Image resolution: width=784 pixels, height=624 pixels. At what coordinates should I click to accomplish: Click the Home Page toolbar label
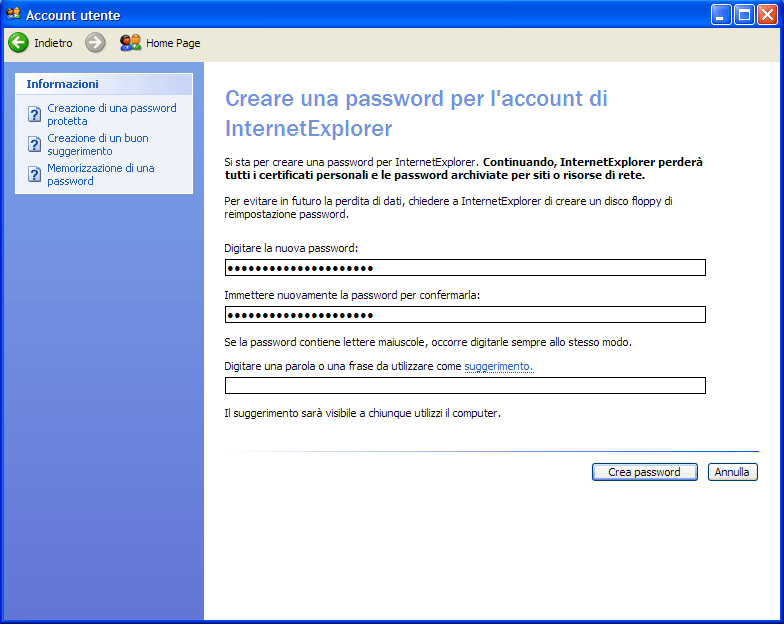173,43
